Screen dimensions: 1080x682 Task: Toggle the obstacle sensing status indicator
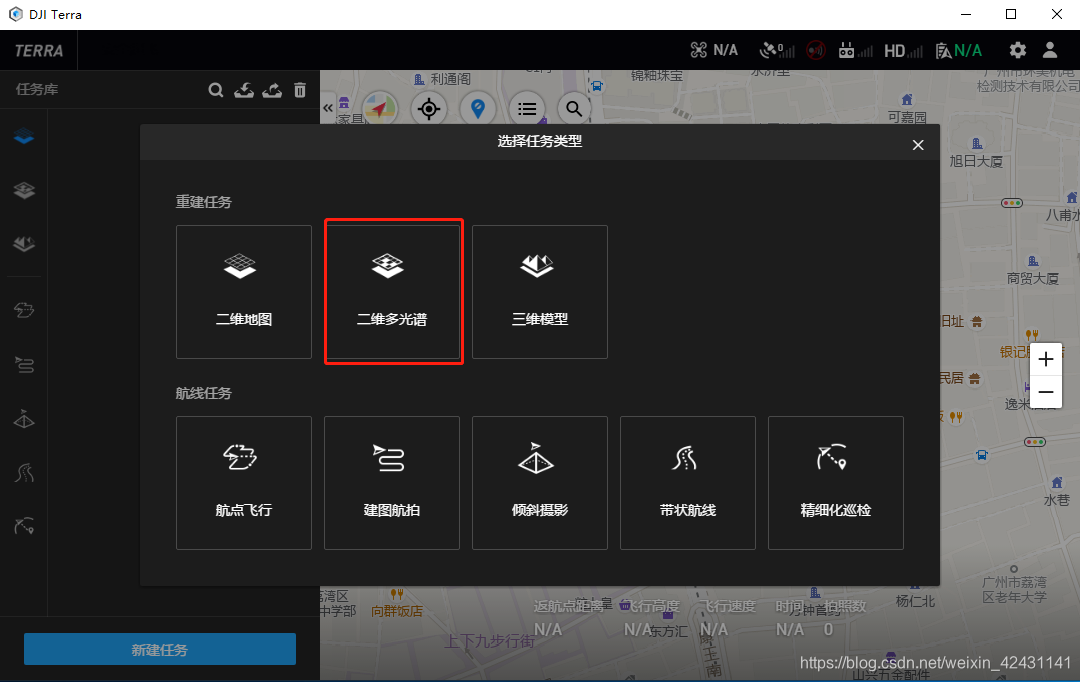815,49
